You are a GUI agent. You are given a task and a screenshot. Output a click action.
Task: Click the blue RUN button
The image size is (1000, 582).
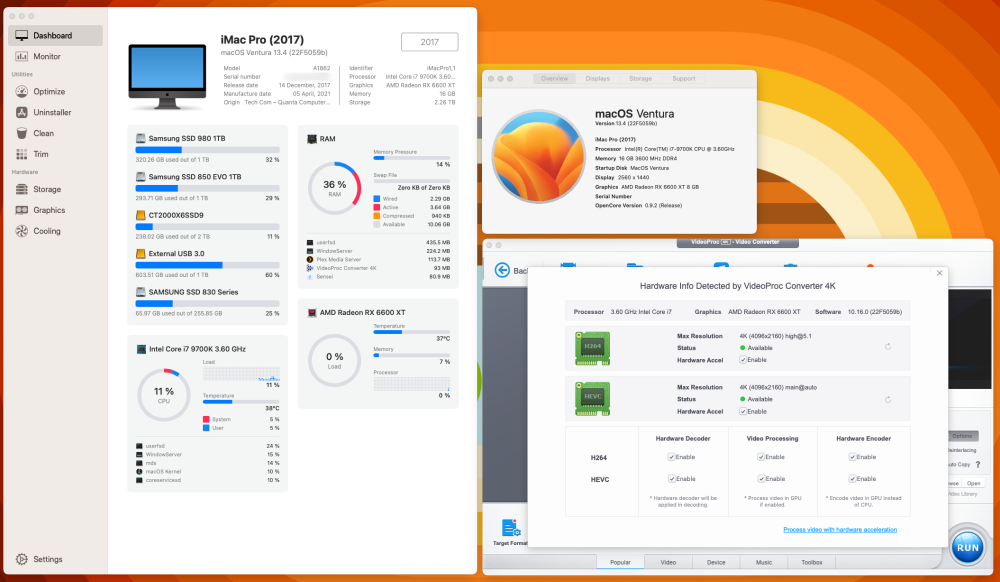coord(967,547)
